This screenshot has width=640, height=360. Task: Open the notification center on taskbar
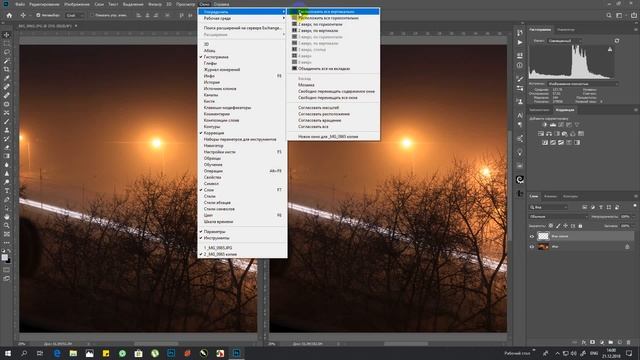pos(629,353)
